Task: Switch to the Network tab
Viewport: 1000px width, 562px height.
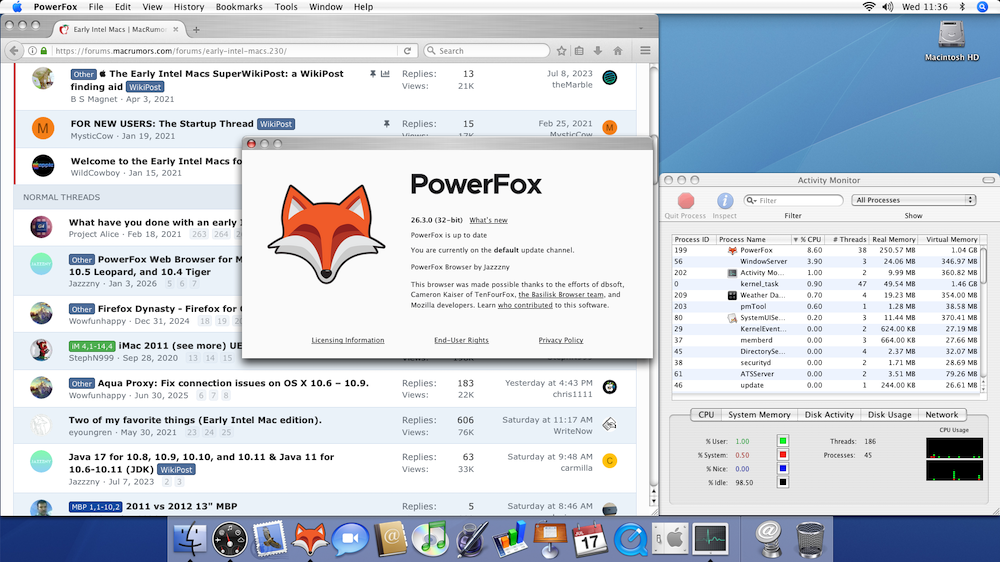Action: [x=941, y=415]
